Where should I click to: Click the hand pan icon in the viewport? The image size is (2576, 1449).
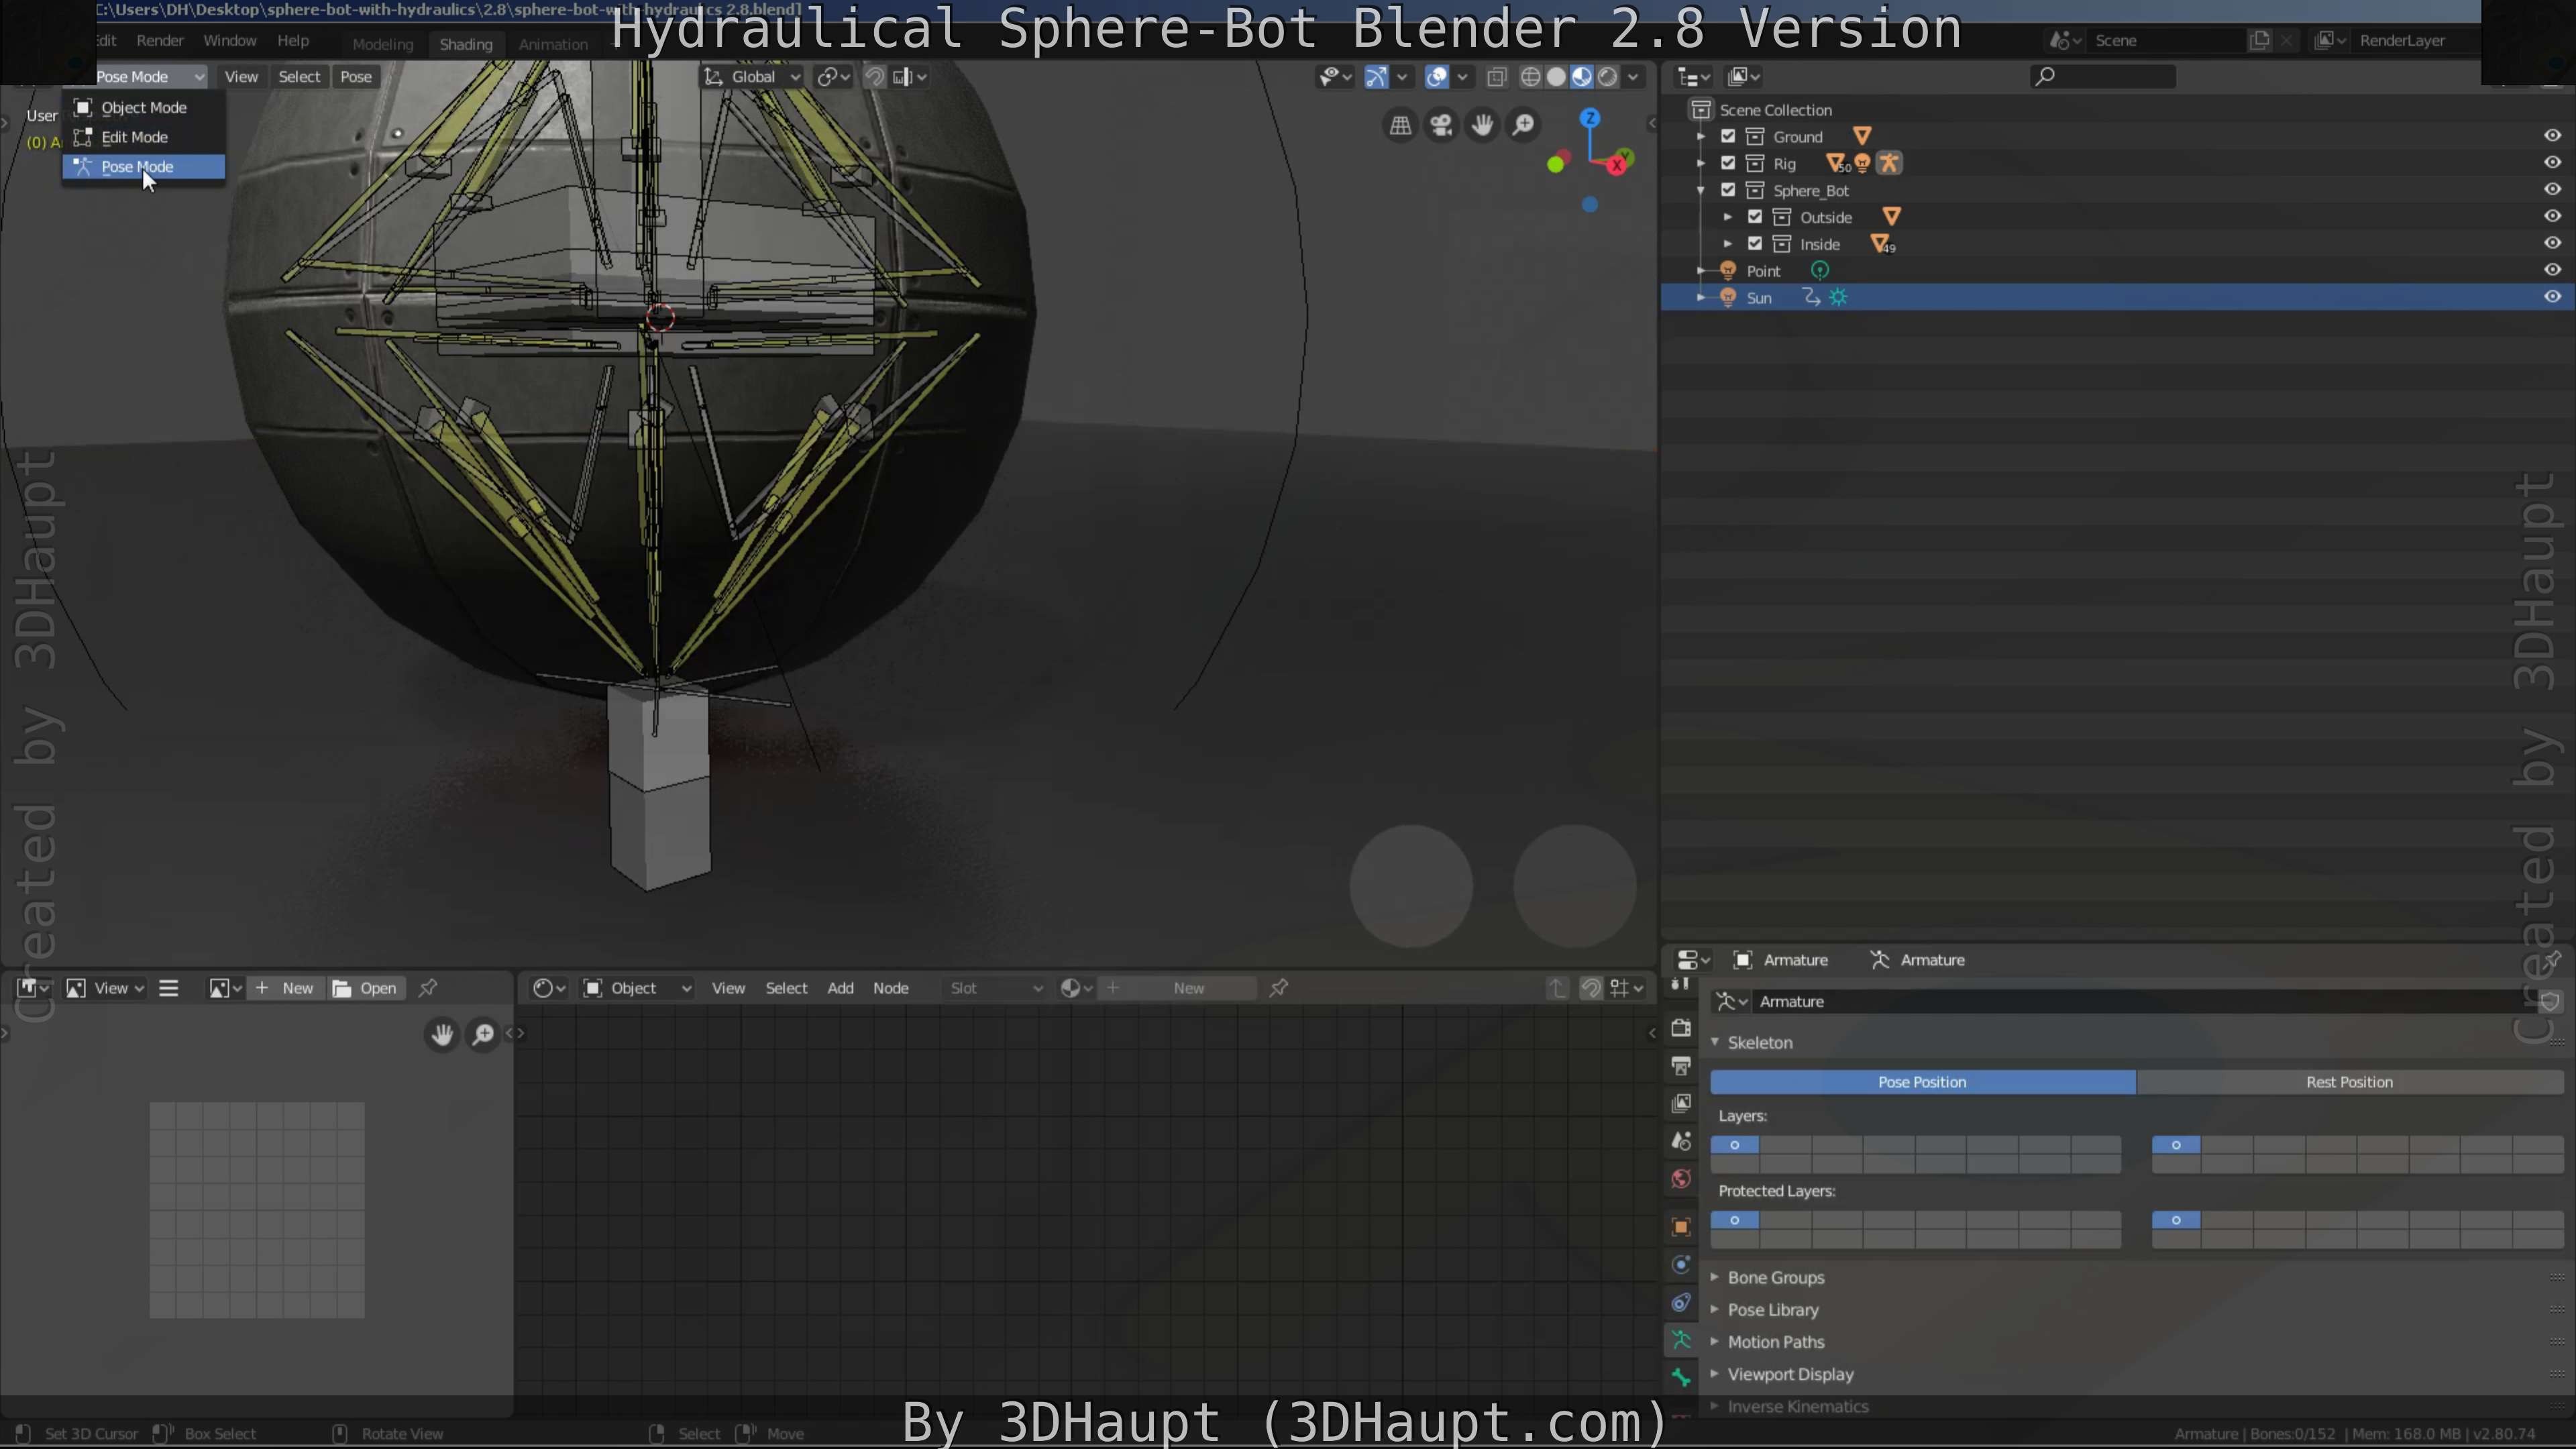point(1481,125)
